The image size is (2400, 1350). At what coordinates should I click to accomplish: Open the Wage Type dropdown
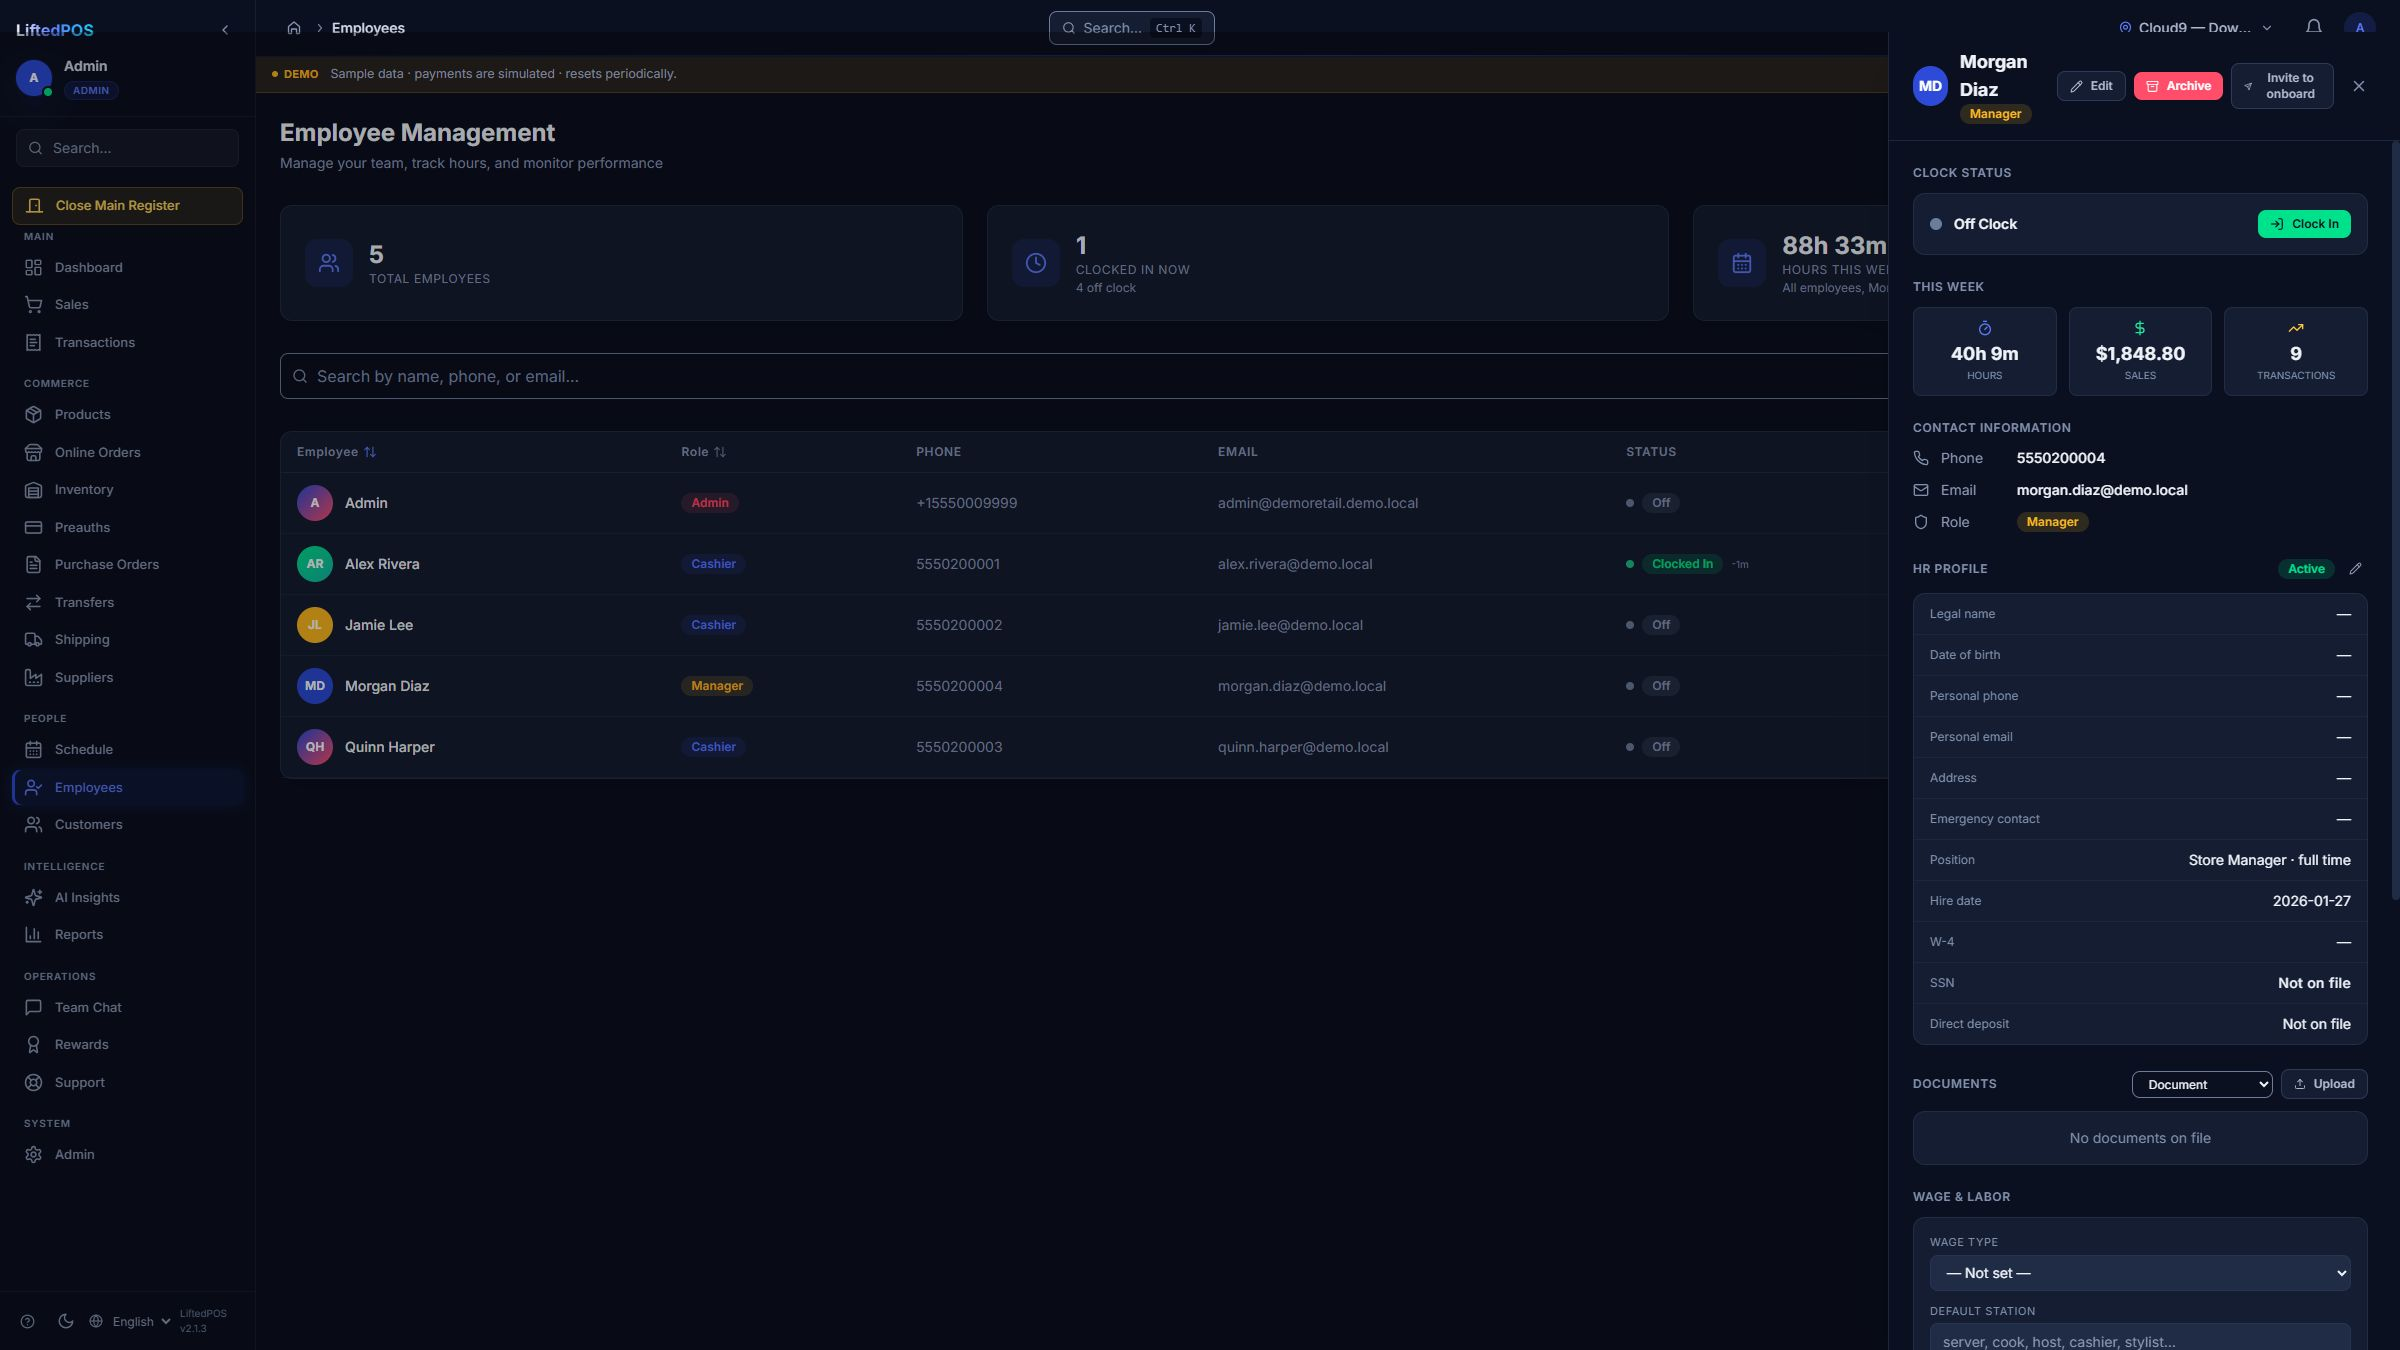(x=2140, y=1273)
